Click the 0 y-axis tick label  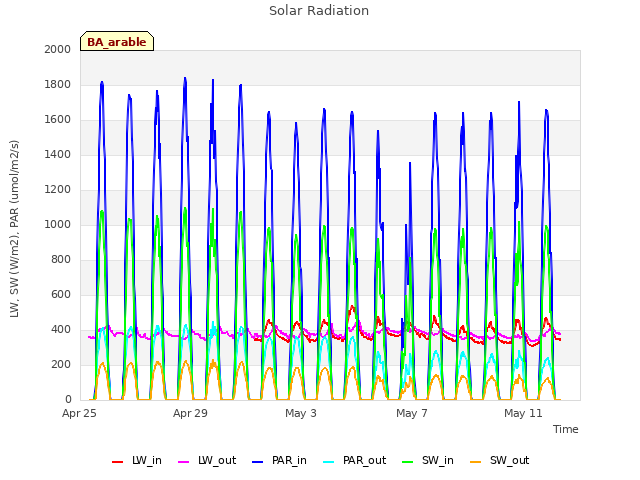(68, 400)
